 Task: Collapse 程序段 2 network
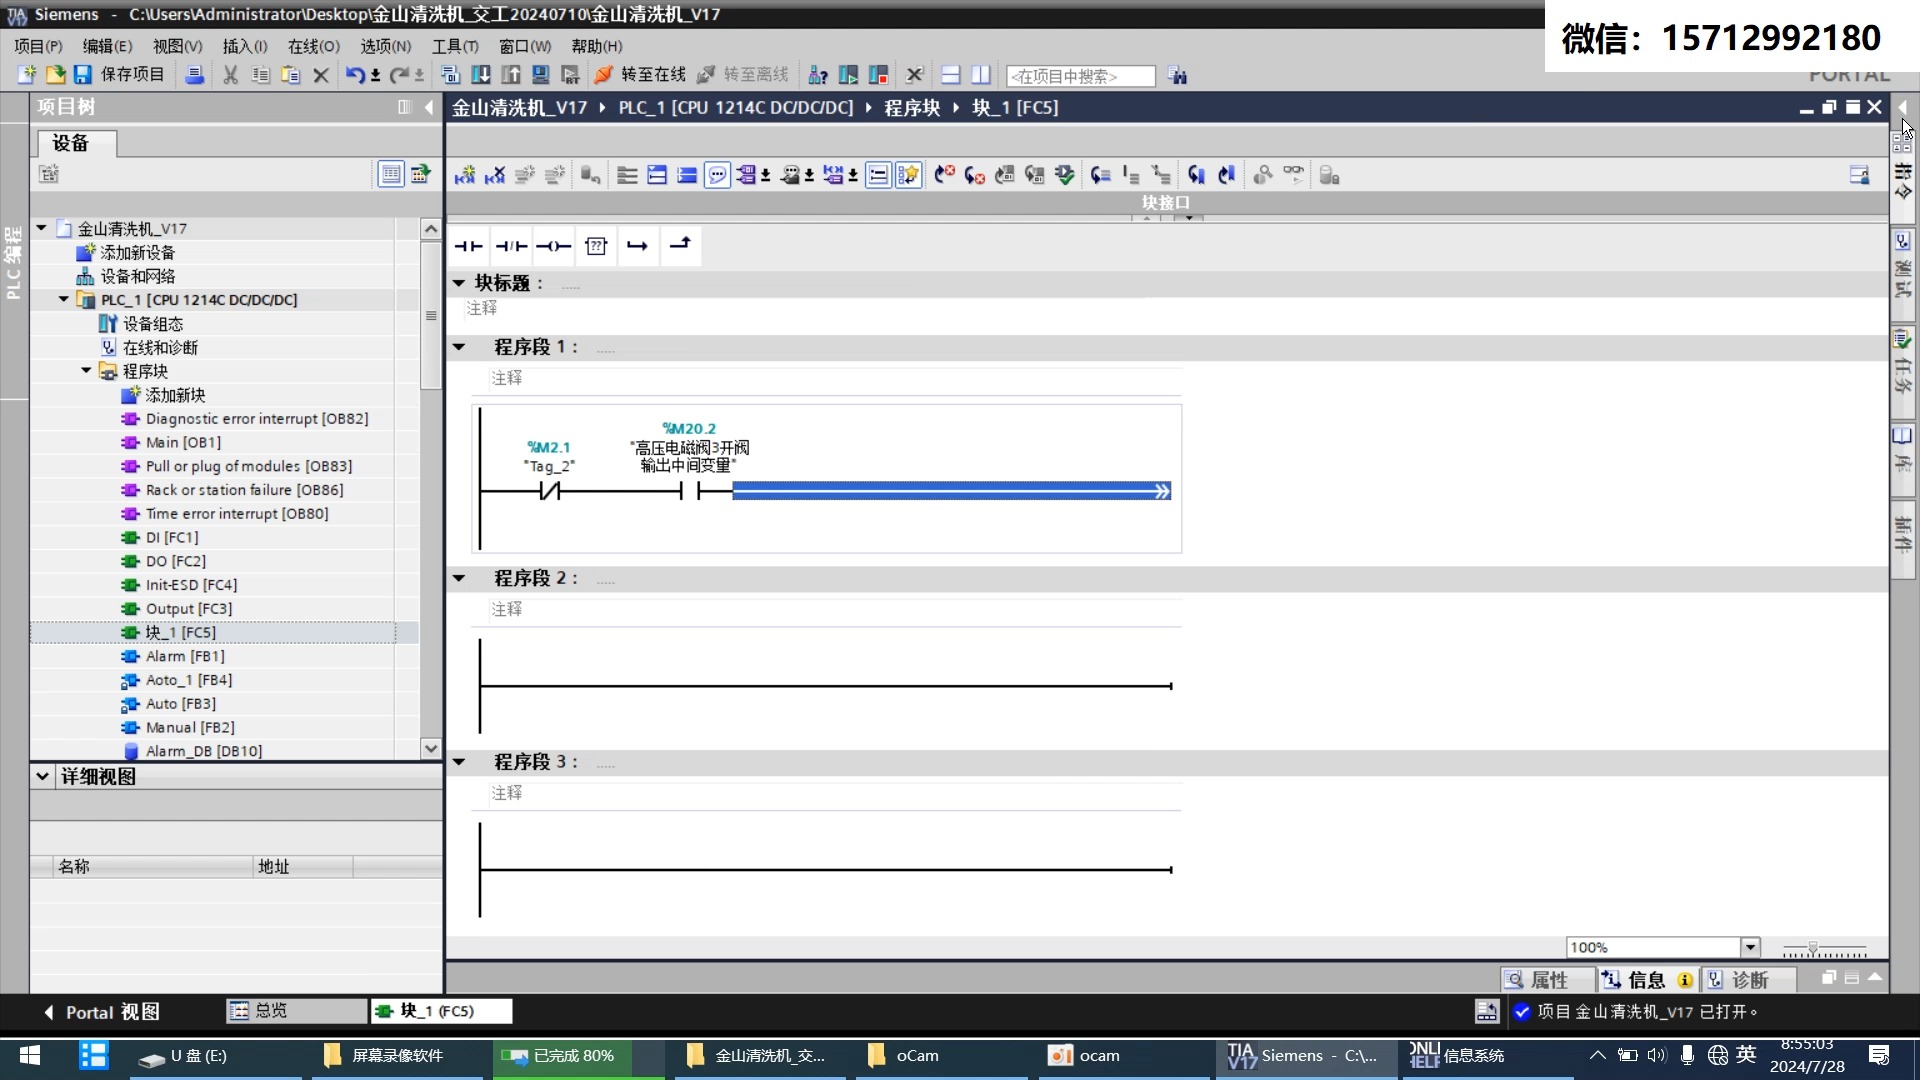click(x=459, y=578)
